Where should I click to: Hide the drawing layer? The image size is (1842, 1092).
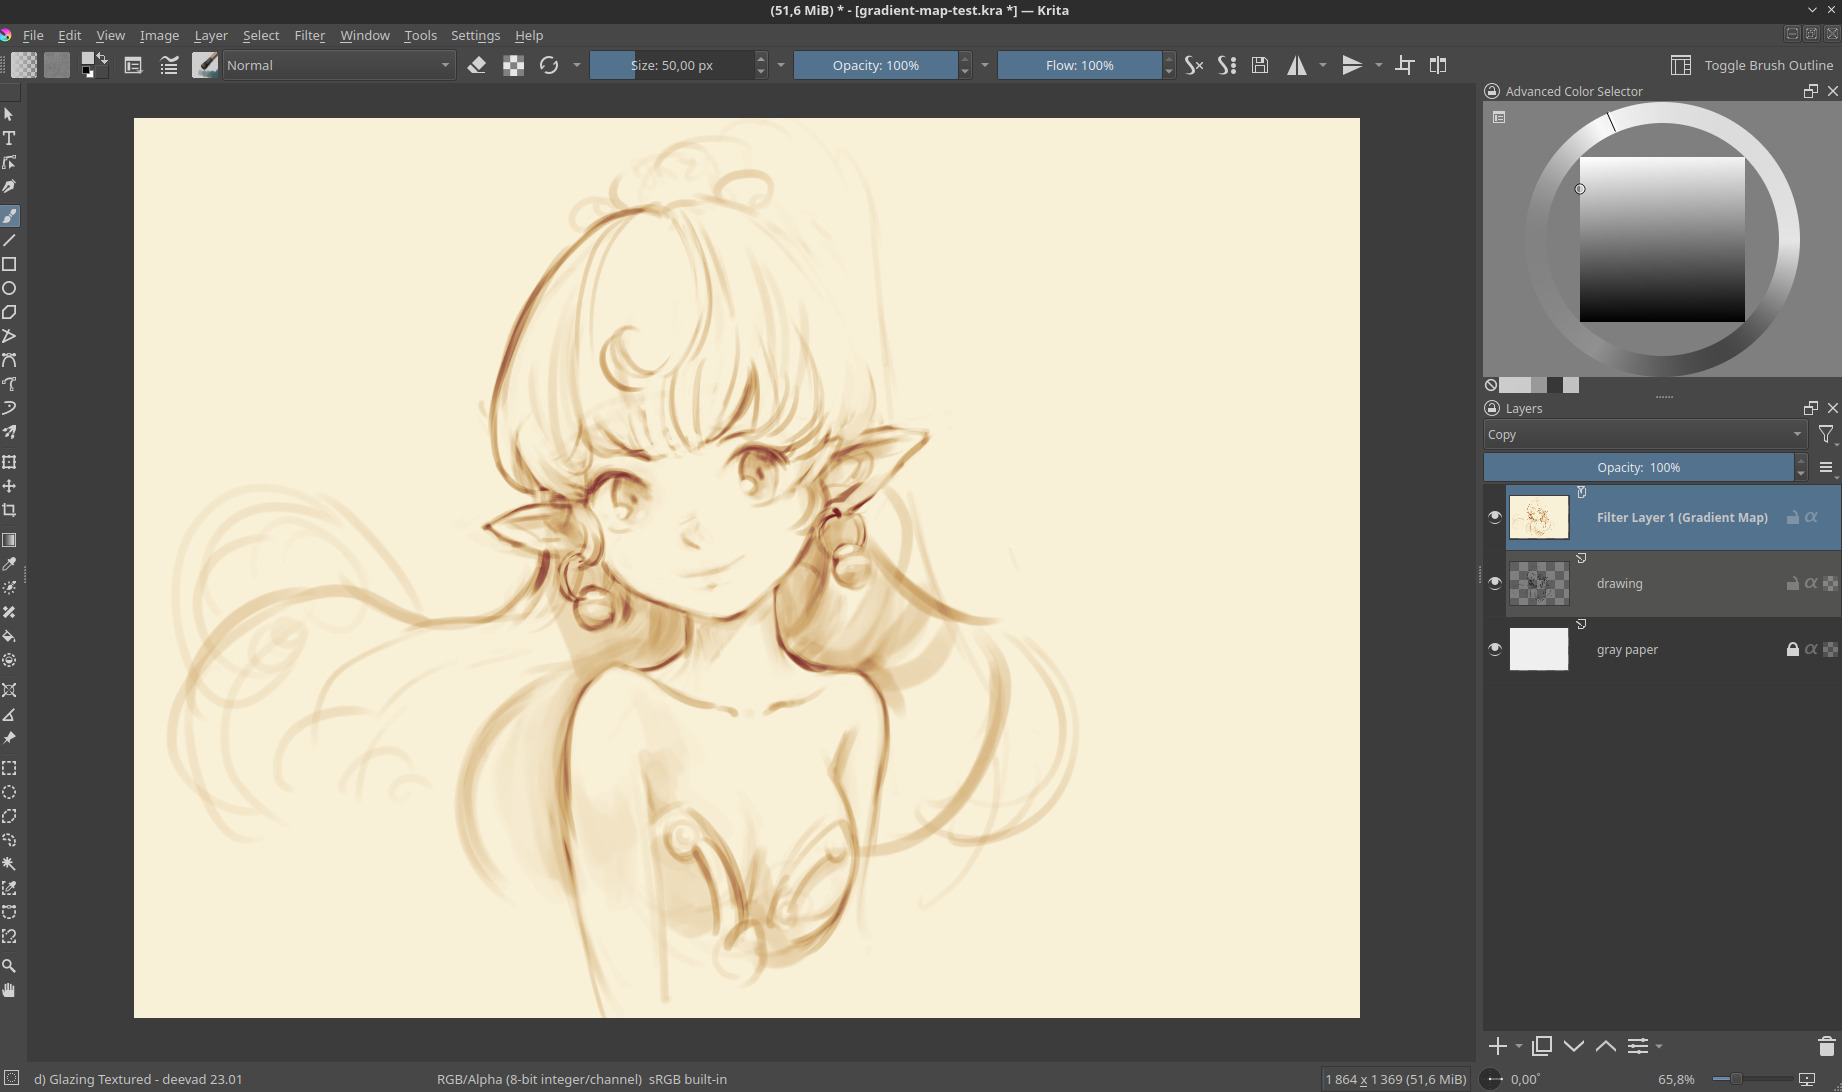tap(1495, 583)
